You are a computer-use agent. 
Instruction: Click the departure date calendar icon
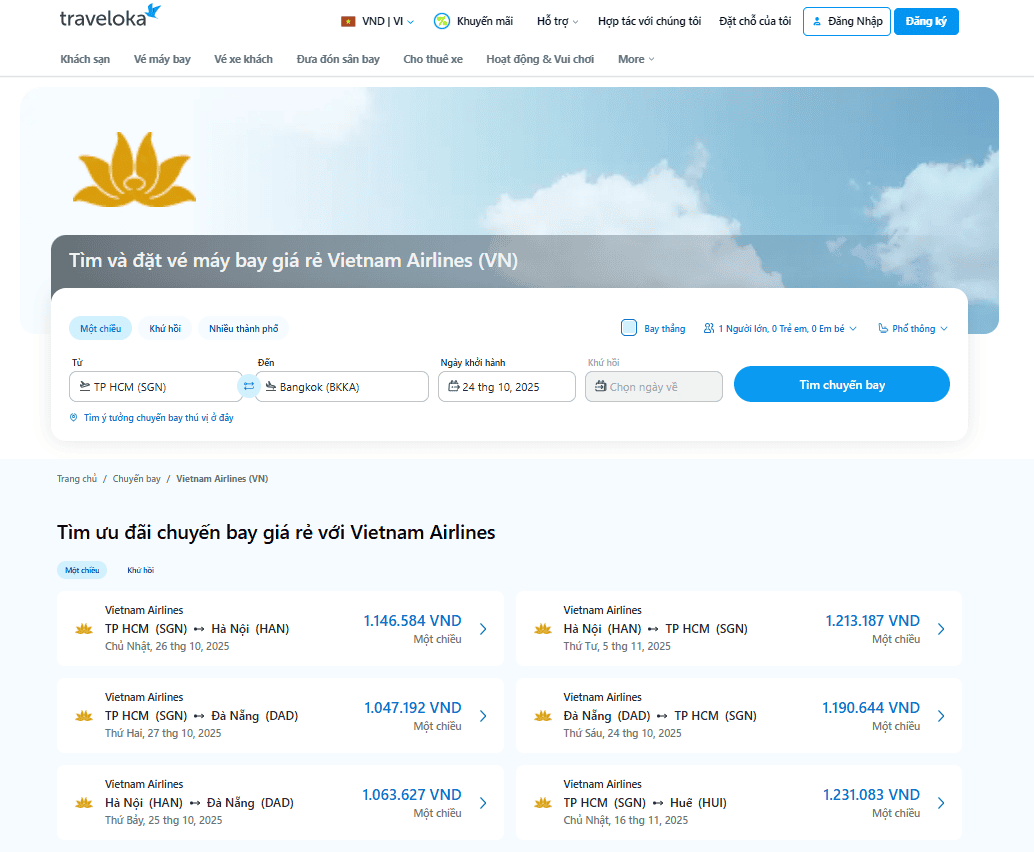click(453, 386)
